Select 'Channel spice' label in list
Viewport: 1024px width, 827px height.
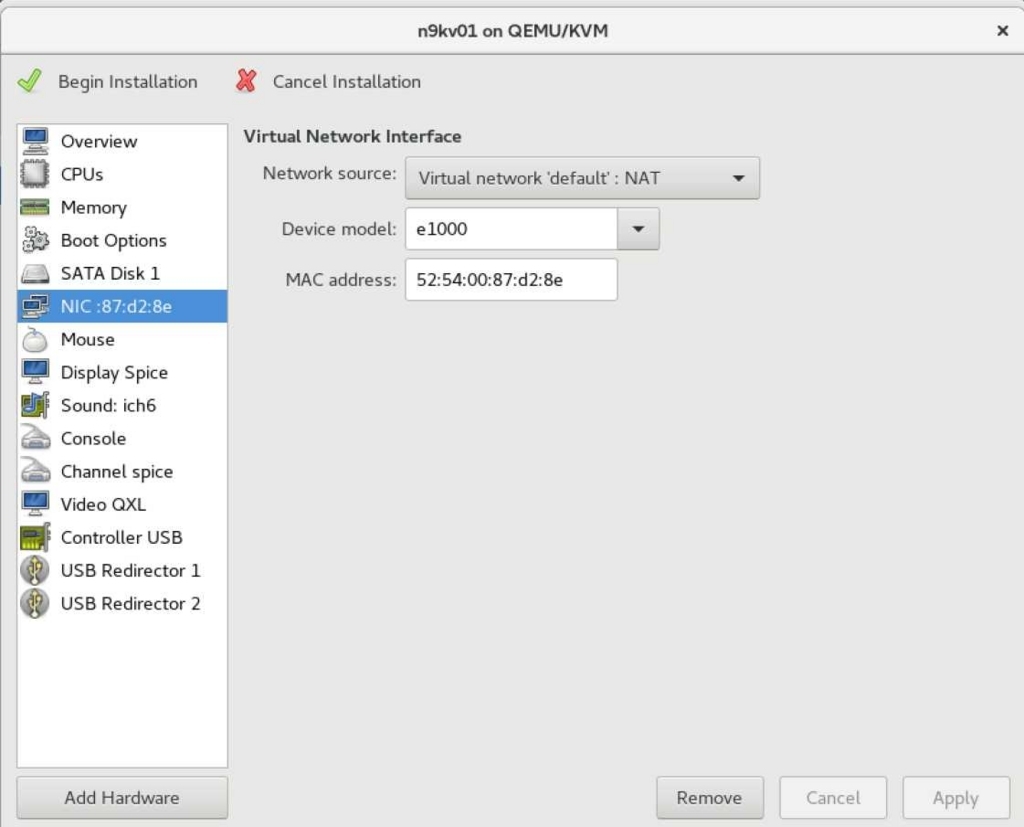pos(117,472)
